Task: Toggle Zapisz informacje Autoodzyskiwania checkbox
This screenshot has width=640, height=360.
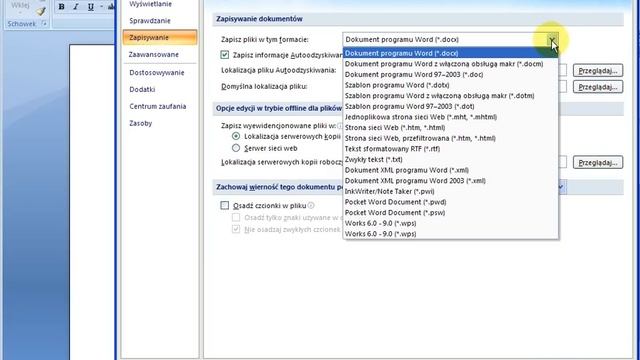Action: (x=224, y=55)
